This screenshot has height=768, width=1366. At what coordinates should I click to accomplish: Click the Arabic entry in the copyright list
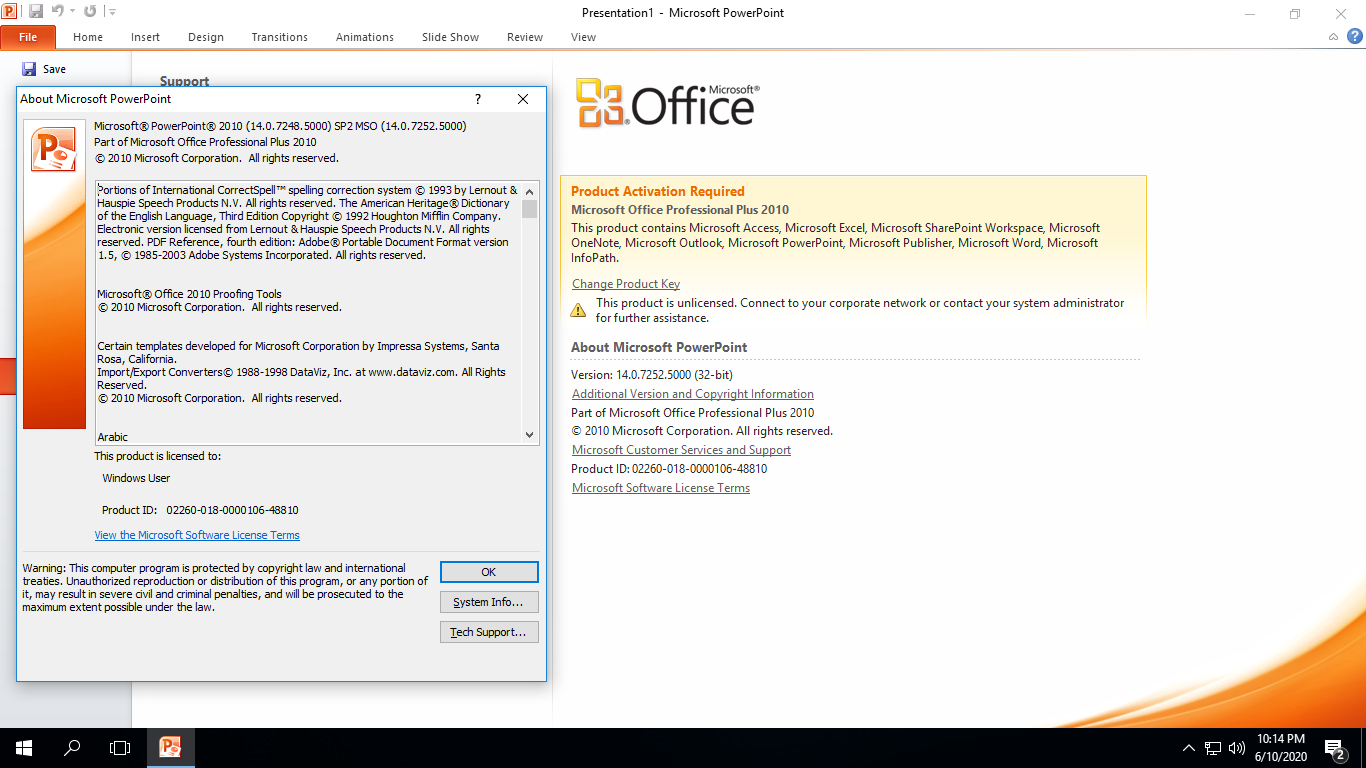tap(113, 437)
